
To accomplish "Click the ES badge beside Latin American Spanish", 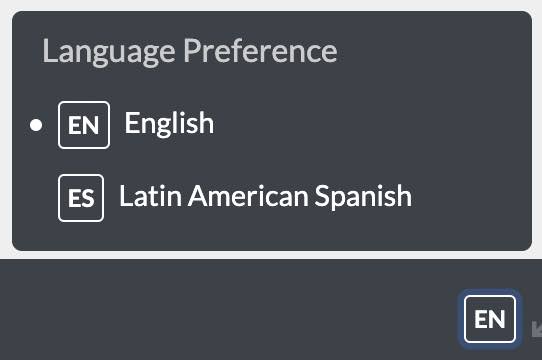I will click(81, 198).
